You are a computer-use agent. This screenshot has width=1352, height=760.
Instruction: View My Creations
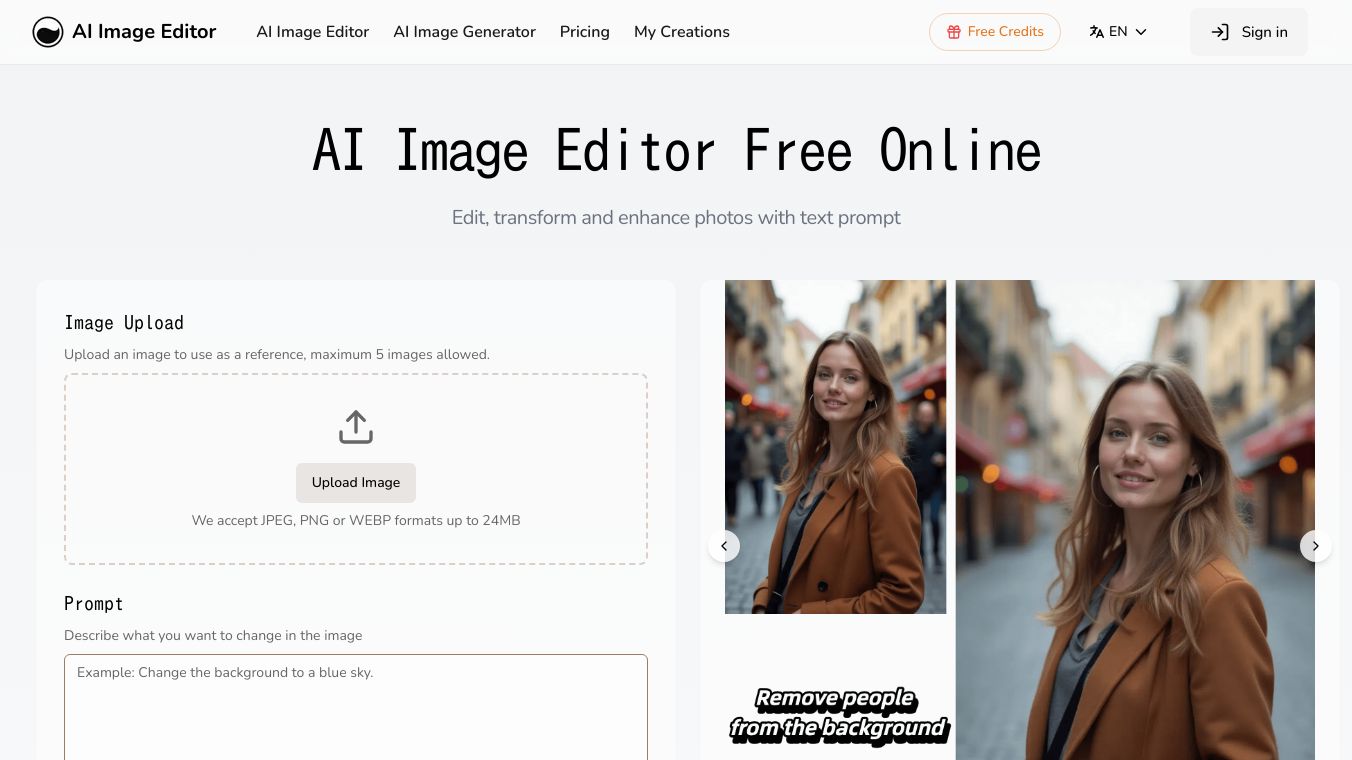coord(682,32)
